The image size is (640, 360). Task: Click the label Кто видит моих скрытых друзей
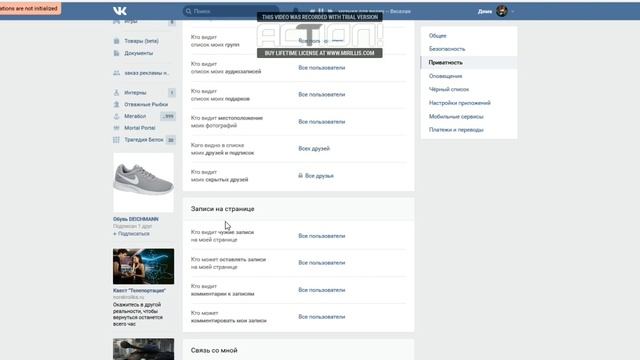click(219, 176)
